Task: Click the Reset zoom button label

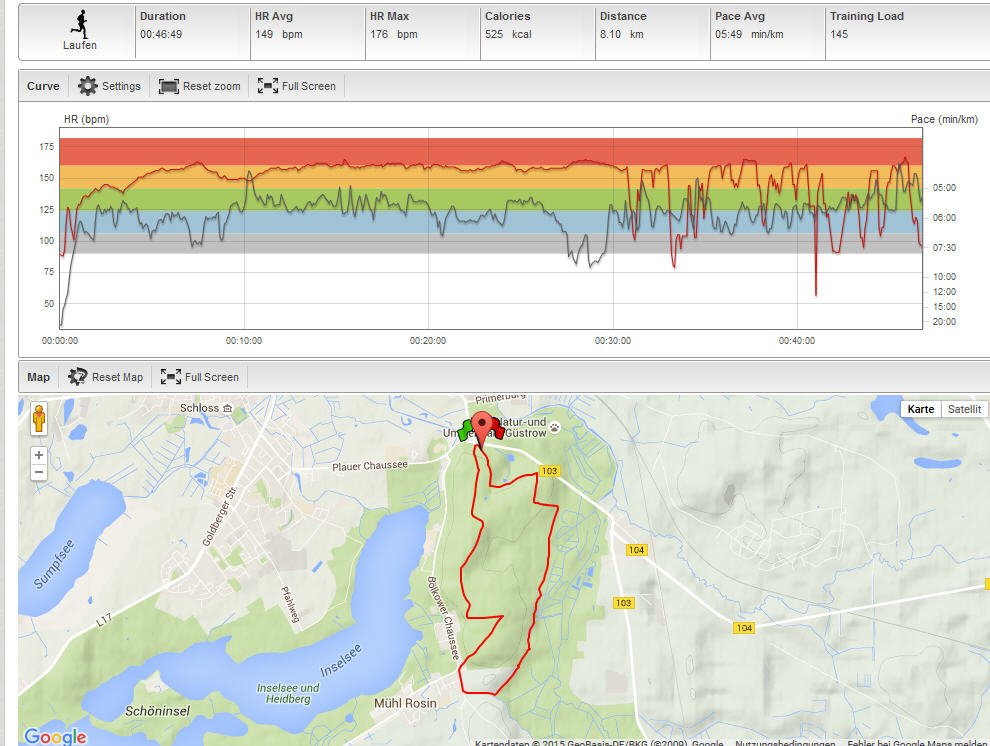Action: [212, 86]
